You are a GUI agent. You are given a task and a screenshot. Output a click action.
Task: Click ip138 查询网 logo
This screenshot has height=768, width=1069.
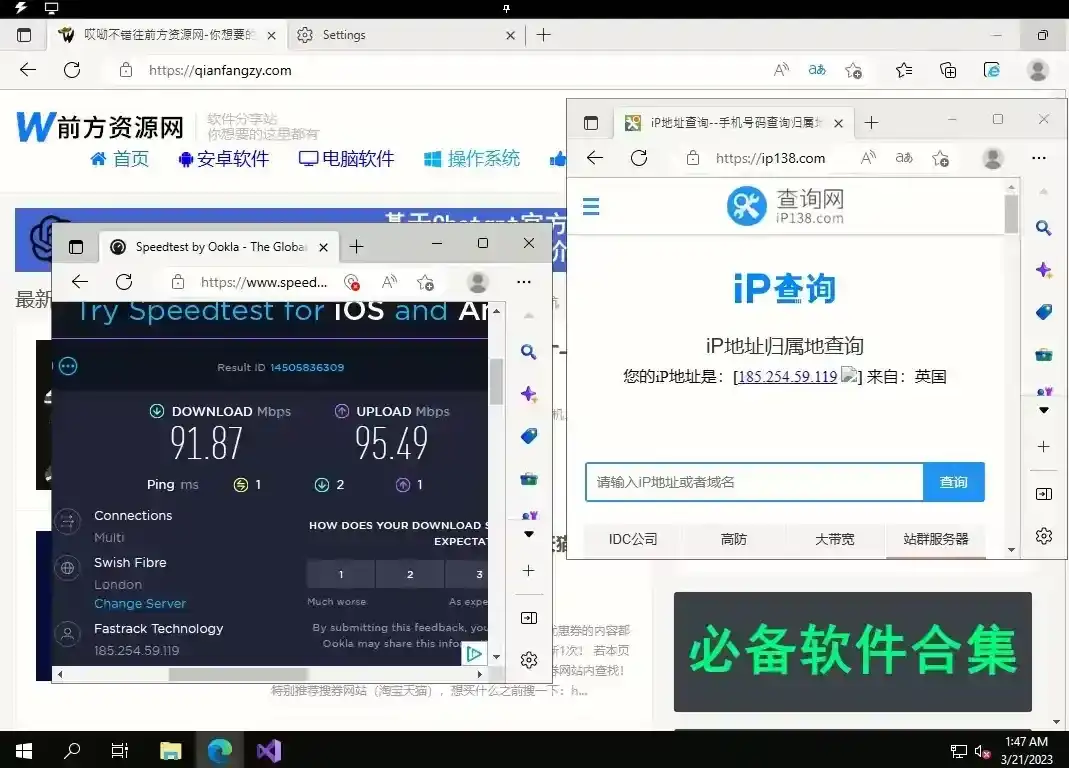(x=785, y=205)
